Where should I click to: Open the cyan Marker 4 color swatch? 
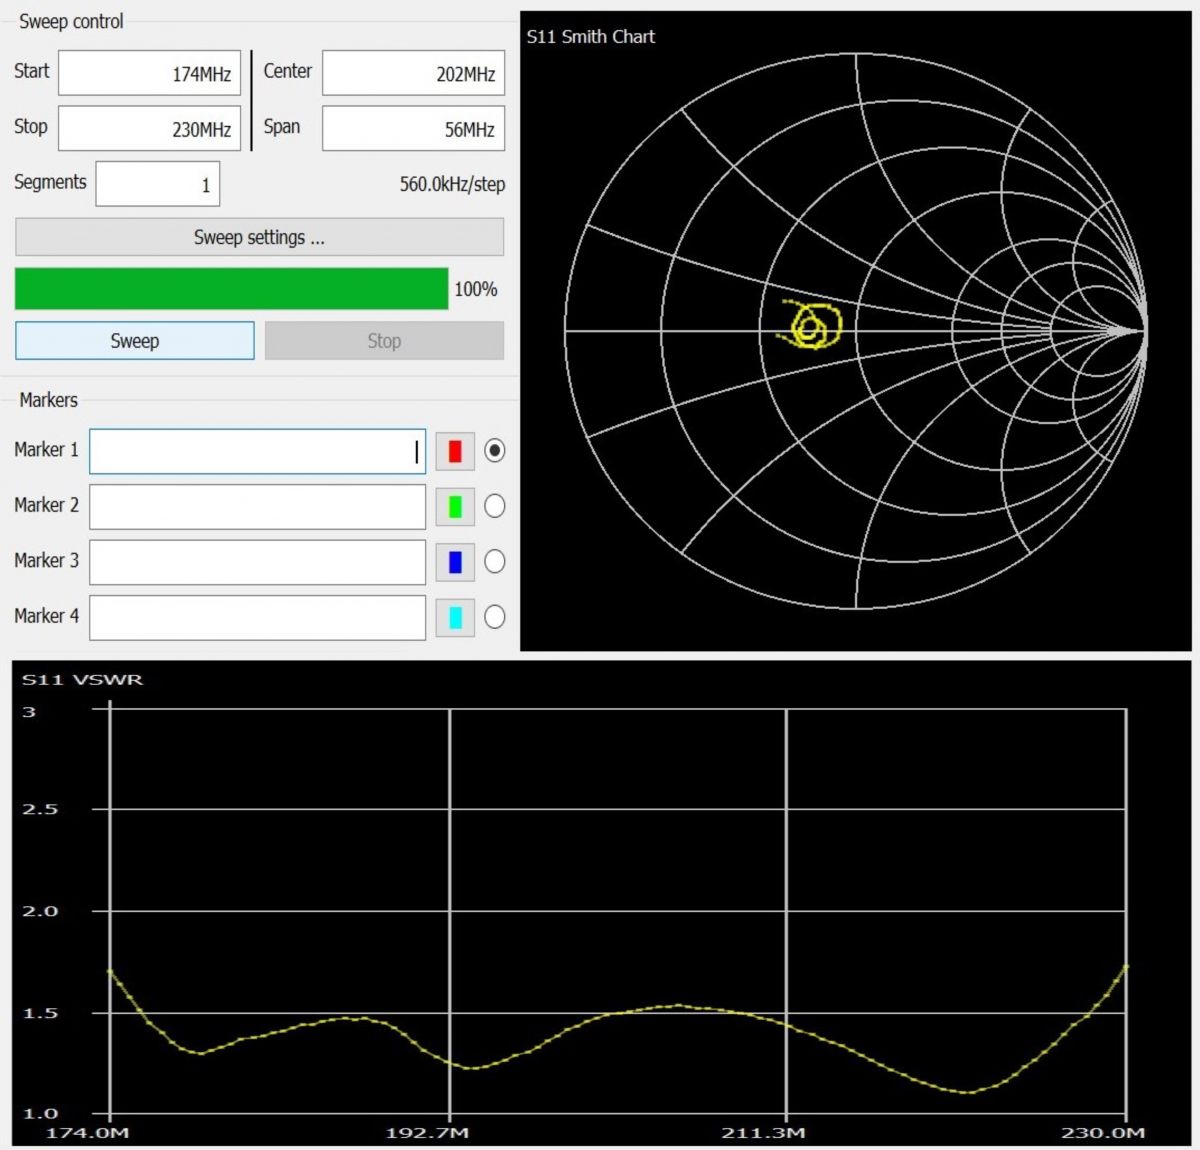pos(455,617)
